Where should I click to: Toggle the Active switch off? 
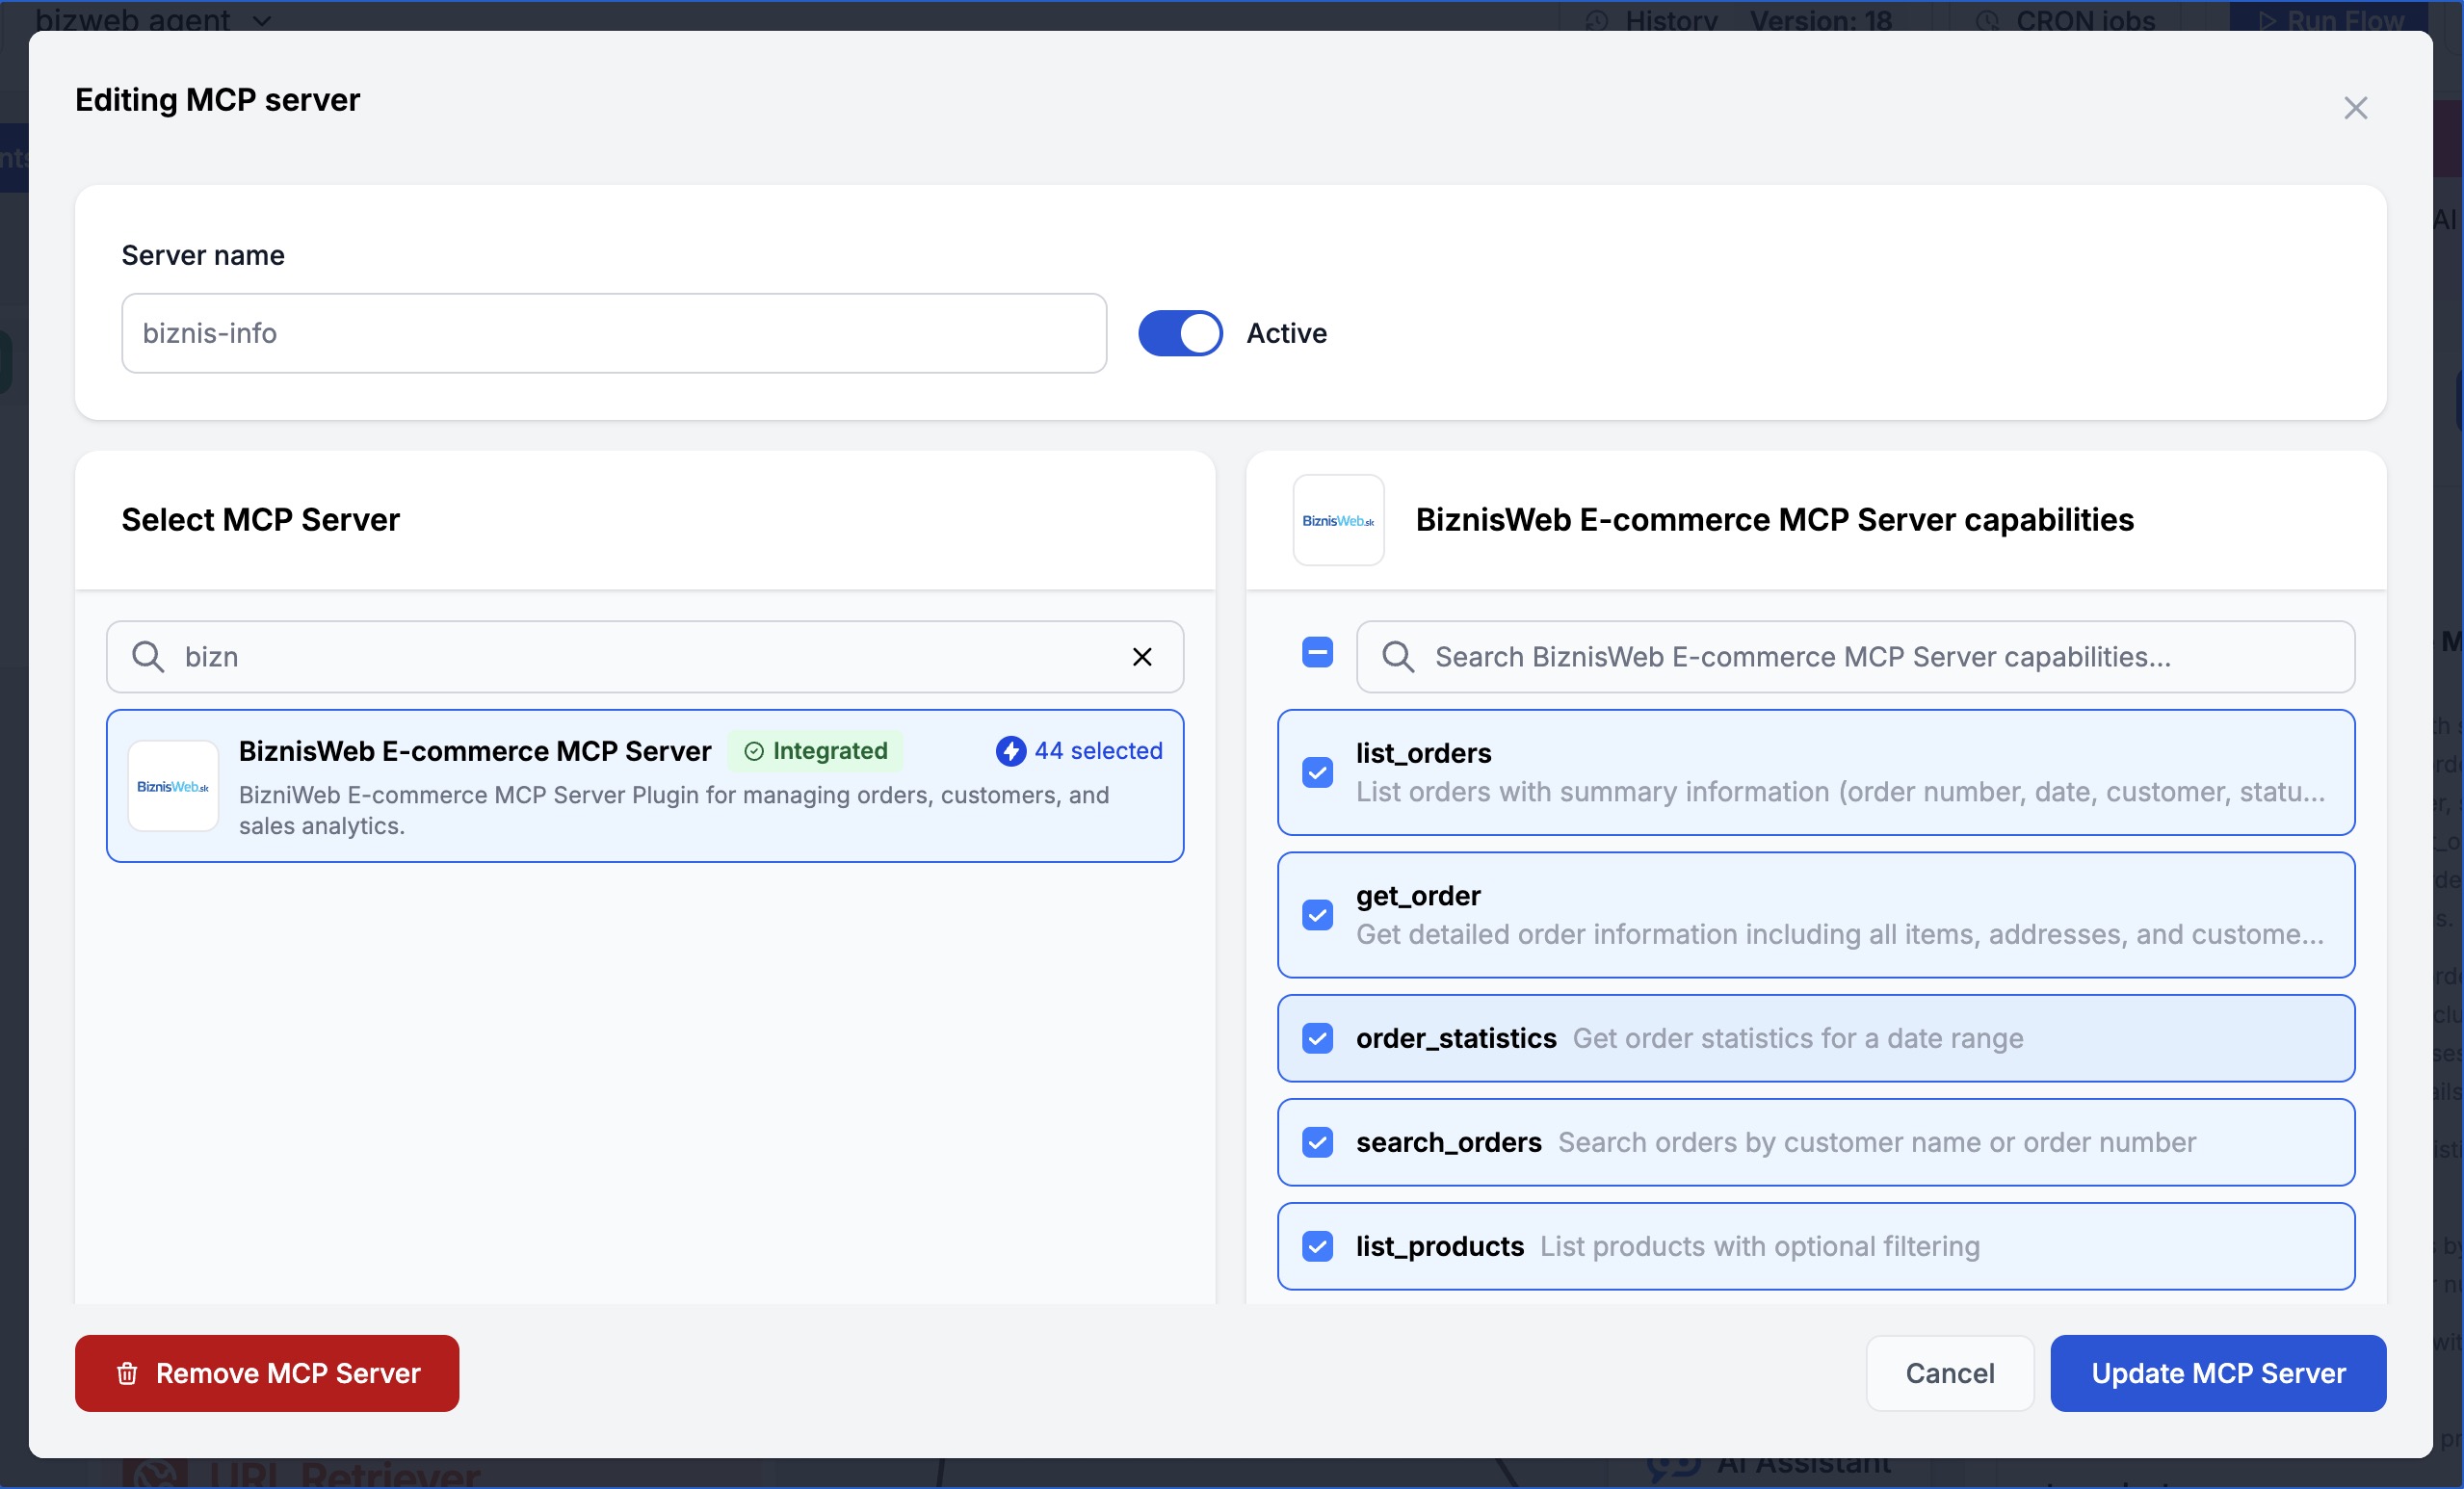[x=1180, y=333]
